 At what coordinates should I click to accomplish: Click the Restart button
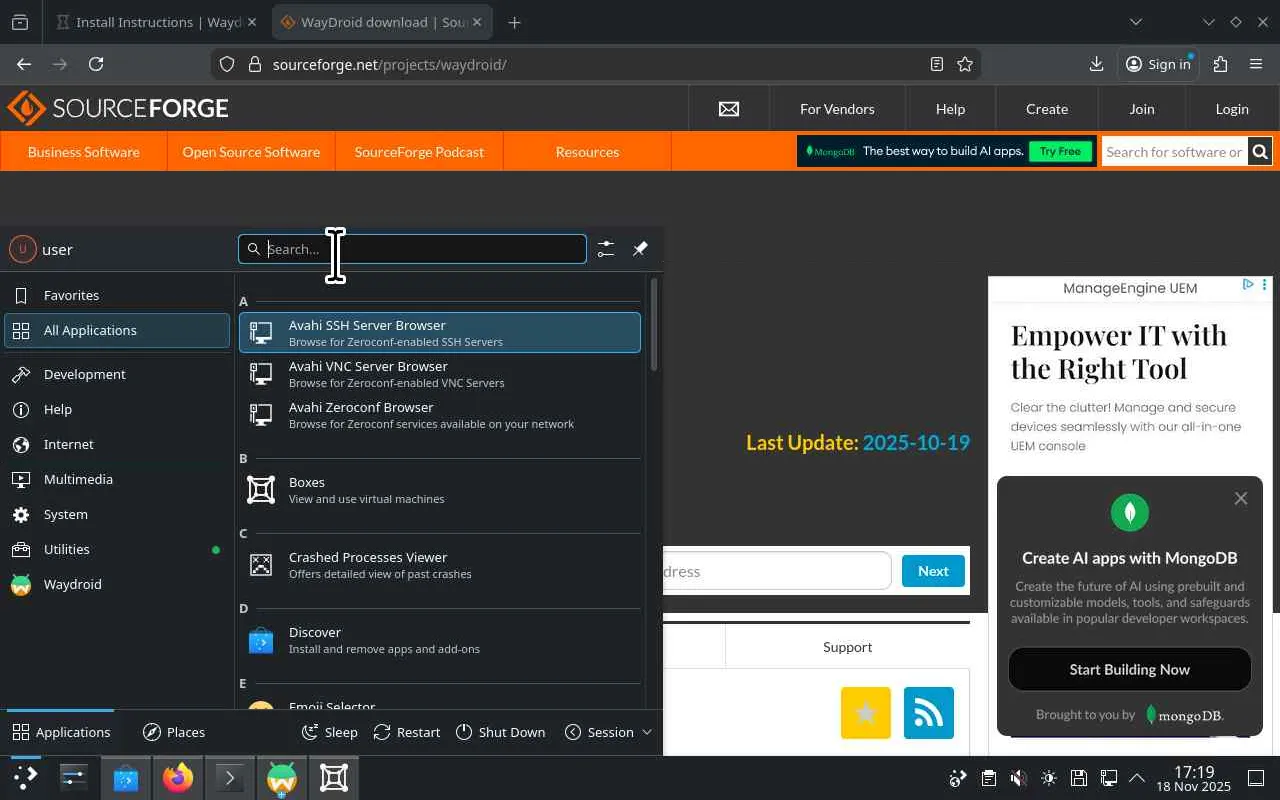407,732
